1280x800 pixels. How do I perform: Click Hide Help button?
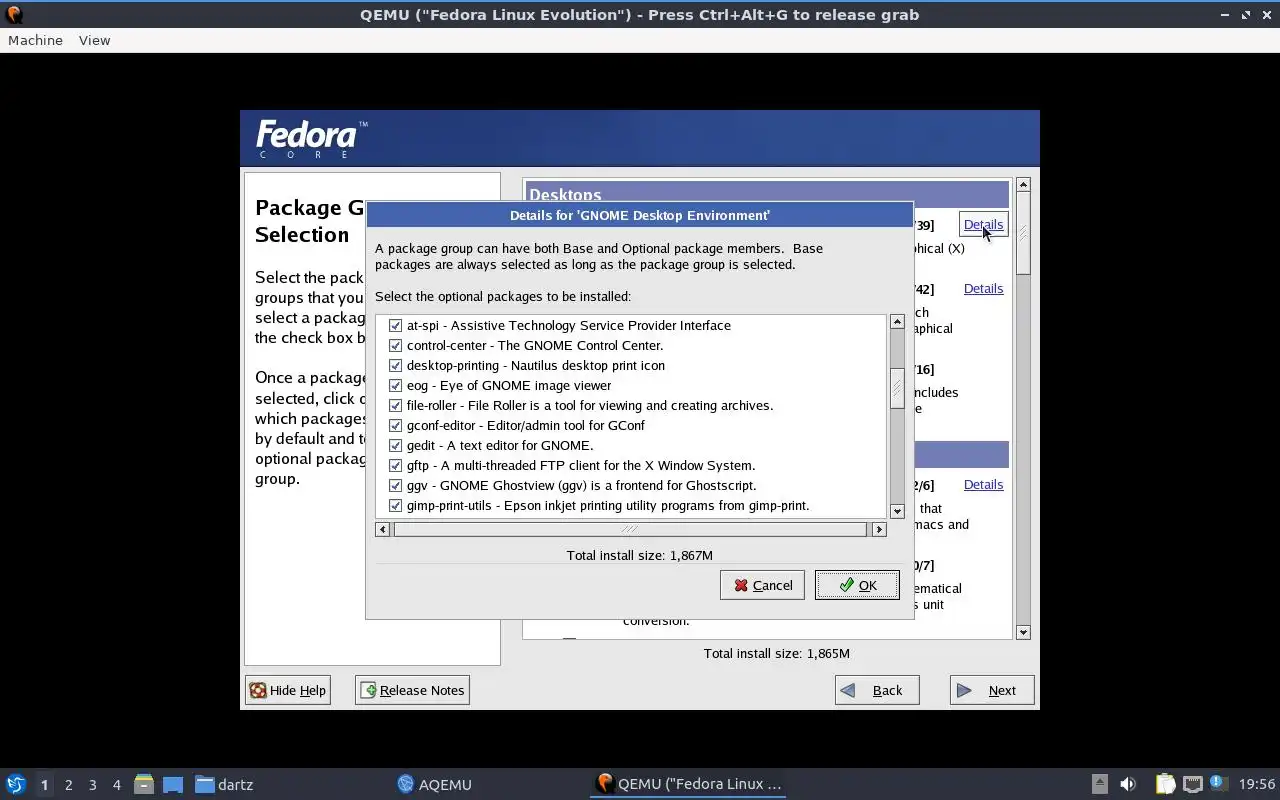click(x=288, y=690)
